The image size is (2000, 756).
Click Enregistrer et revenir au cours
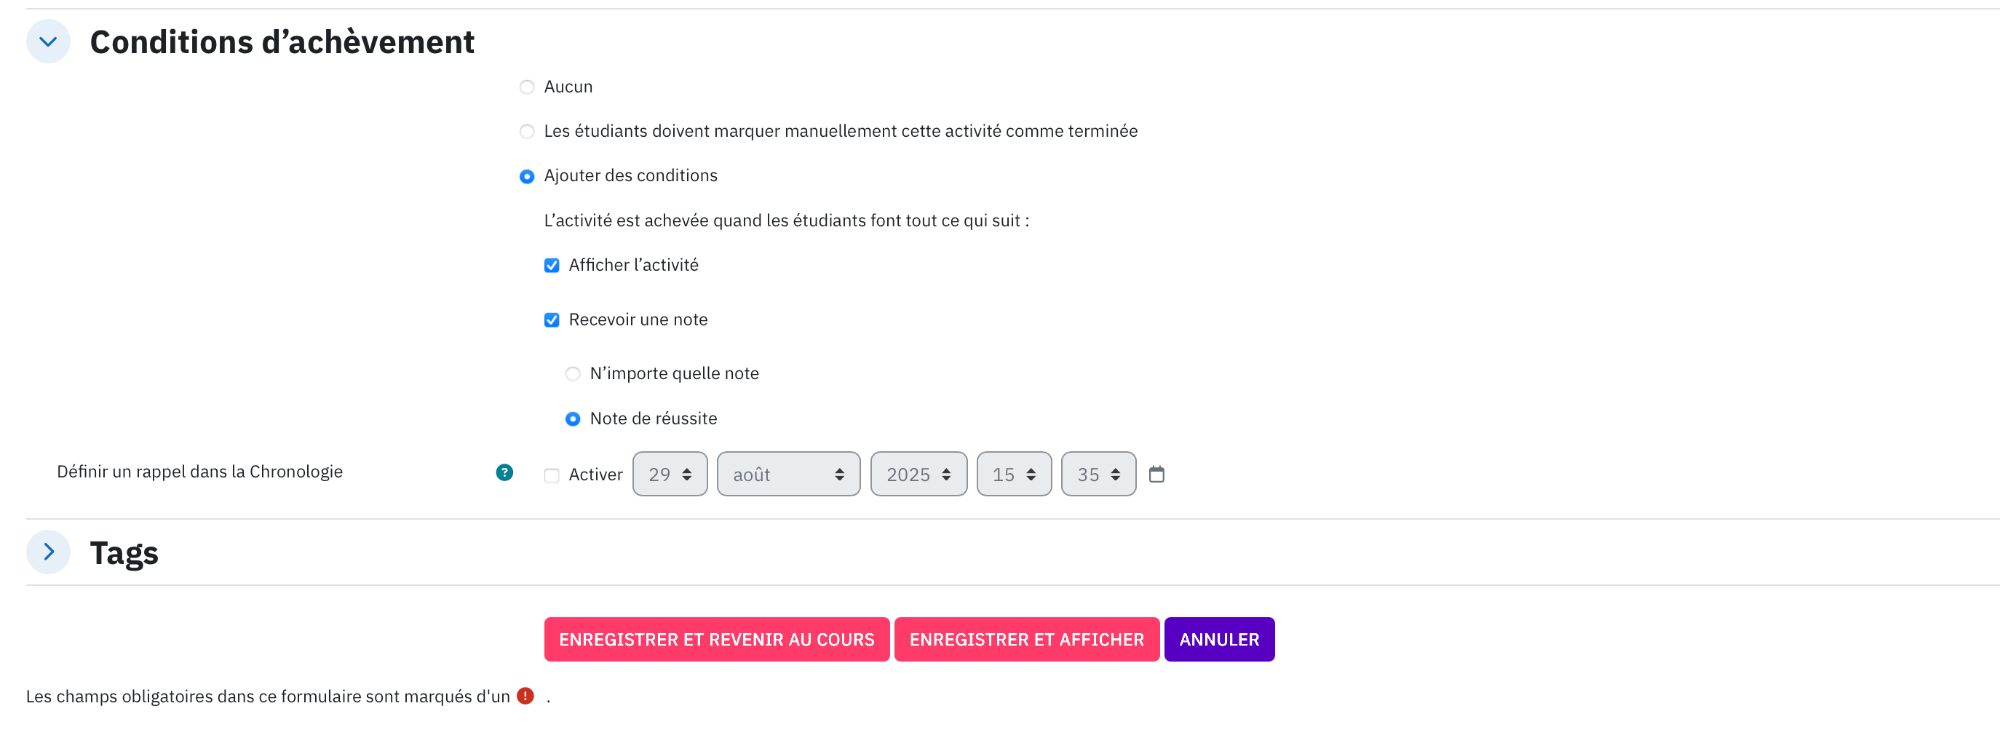coord(717,639)
